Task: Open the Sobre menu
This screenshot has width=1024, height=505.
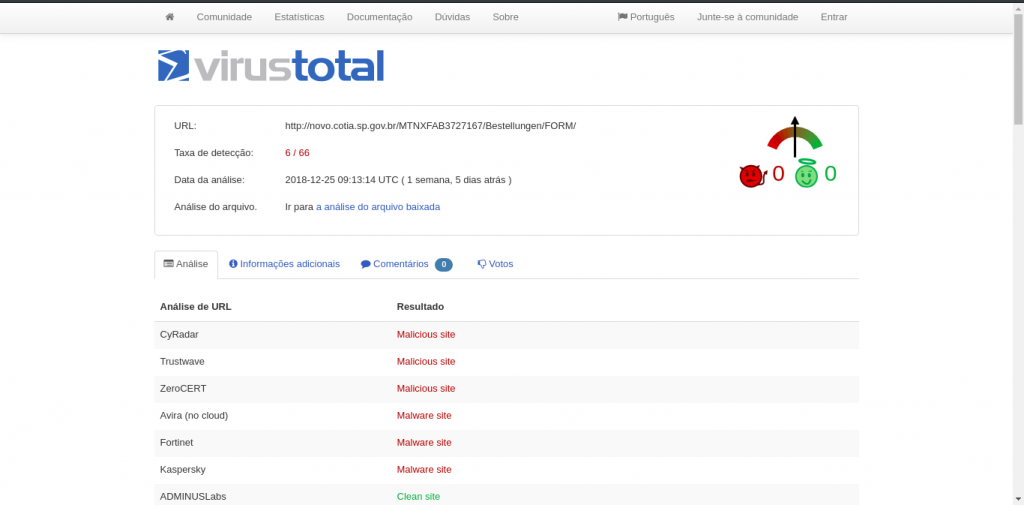Action: (x=505, y=17)
